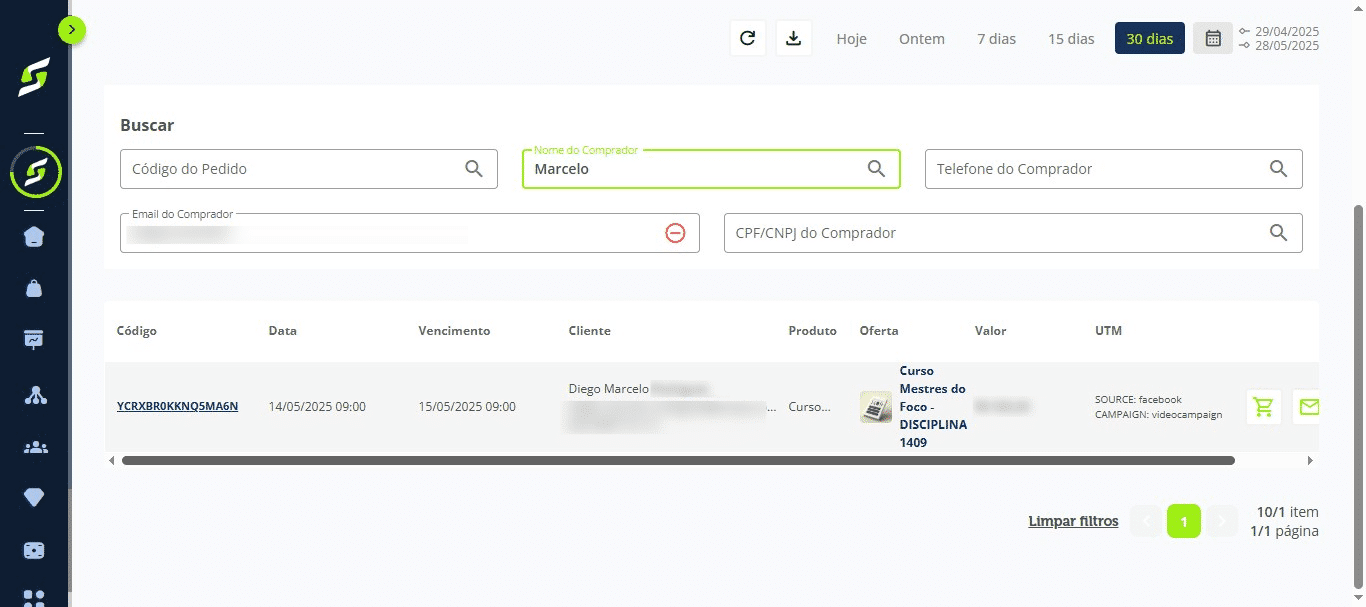The width and height of the screenshot is (1366, 607).
Task: Open the diamond icon in sidebar
Action: pyautogui.click(x=34, y=497)
